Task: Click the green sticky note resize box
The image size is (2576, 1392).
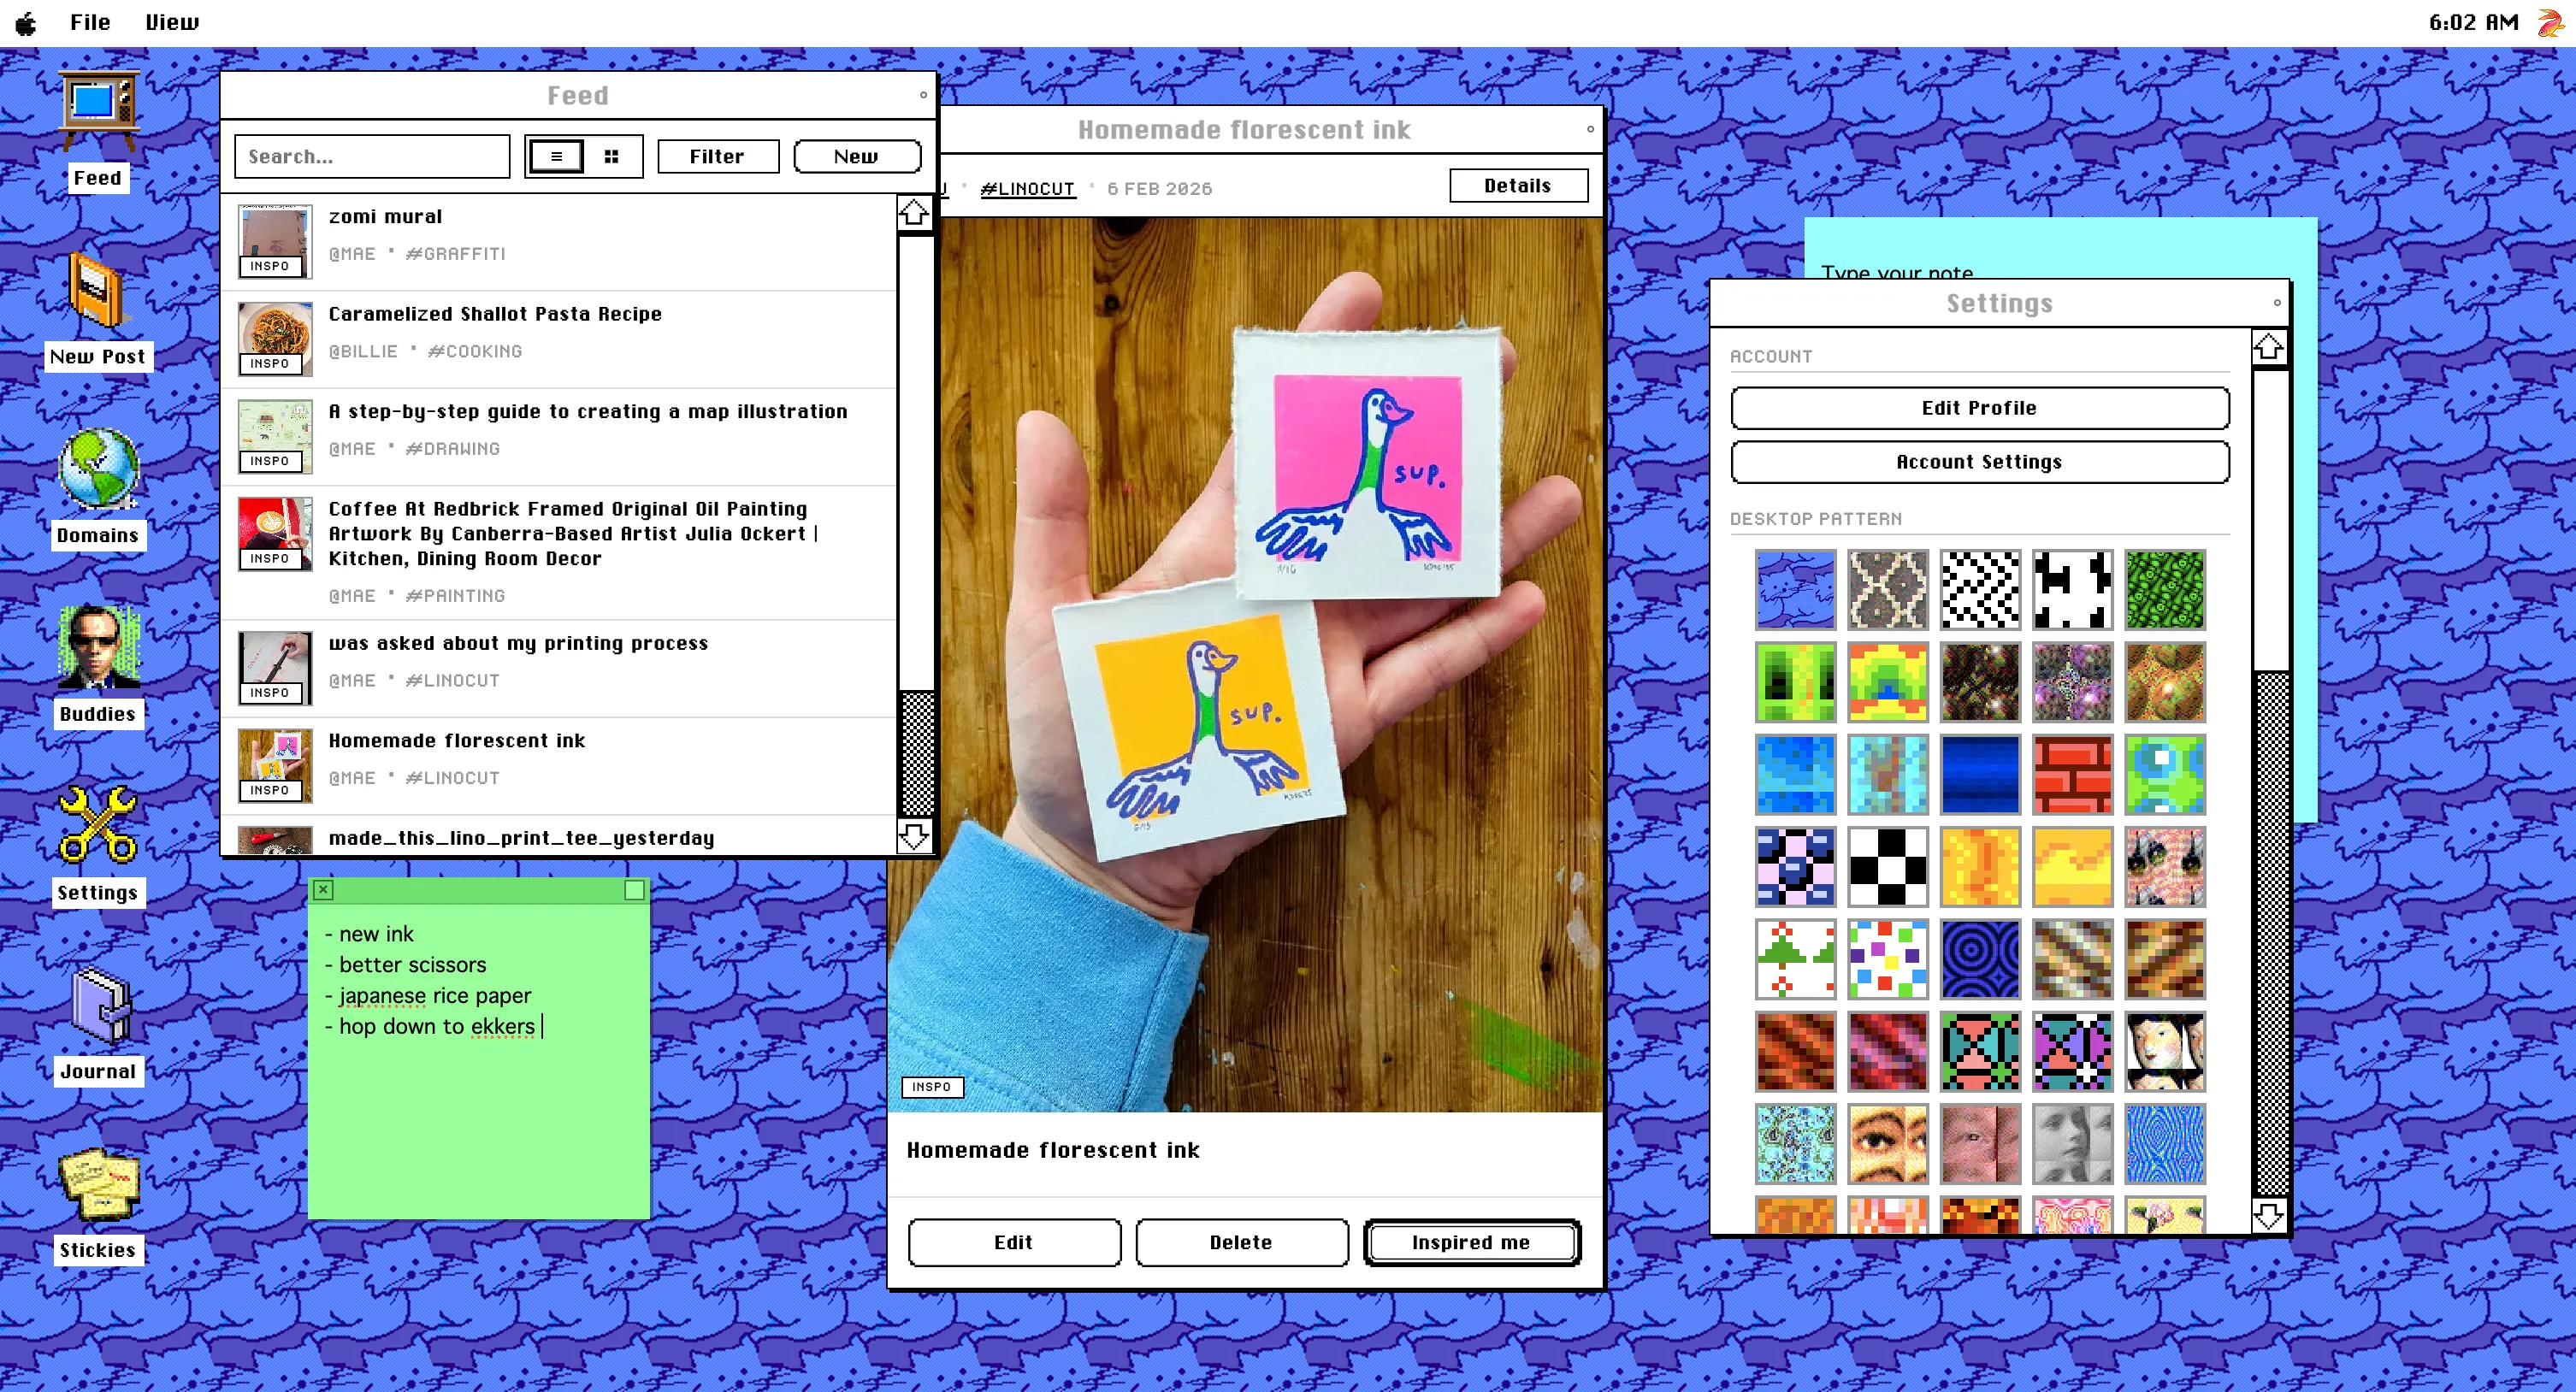Action: [634, 889]
